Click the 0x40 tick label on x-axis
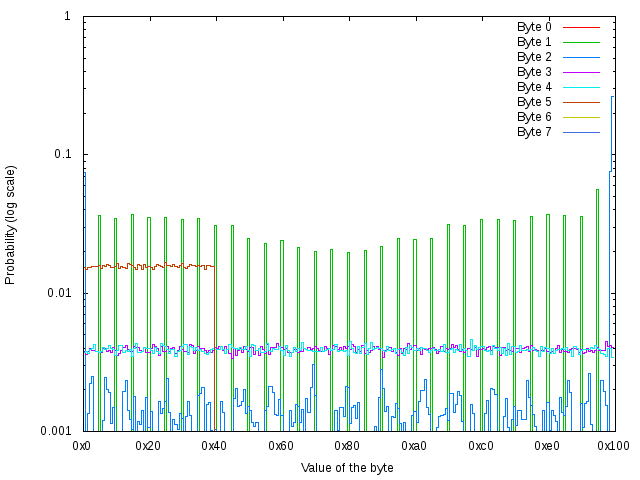The width and height of the screenshot is (640, 480). [215, 445]
